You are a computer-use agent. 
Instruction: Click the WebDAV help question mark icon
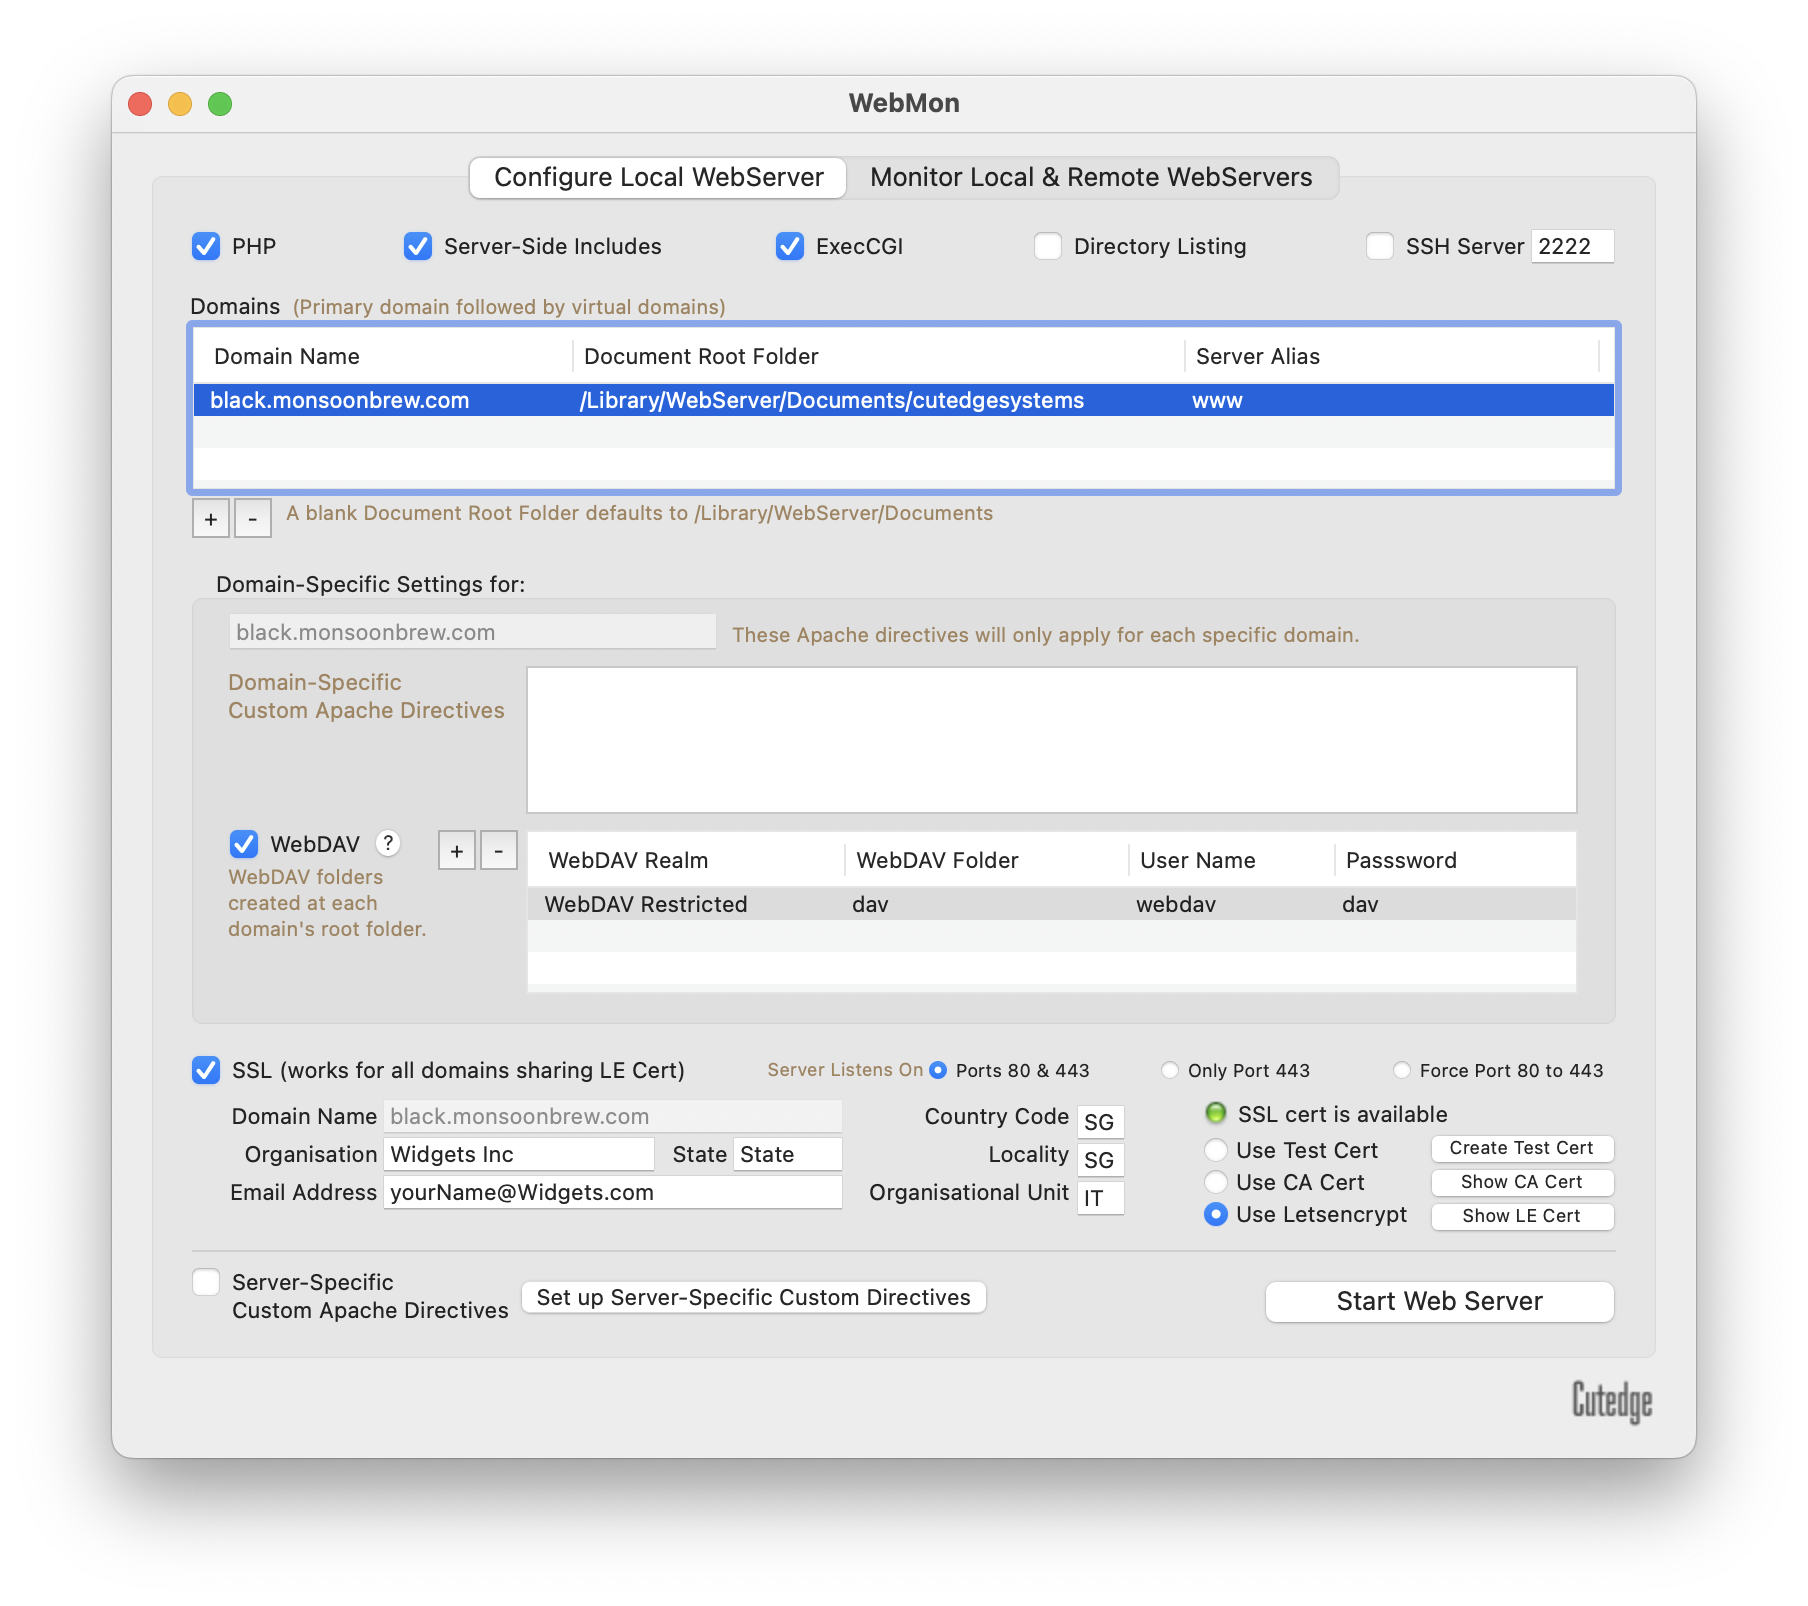(388, 844)
